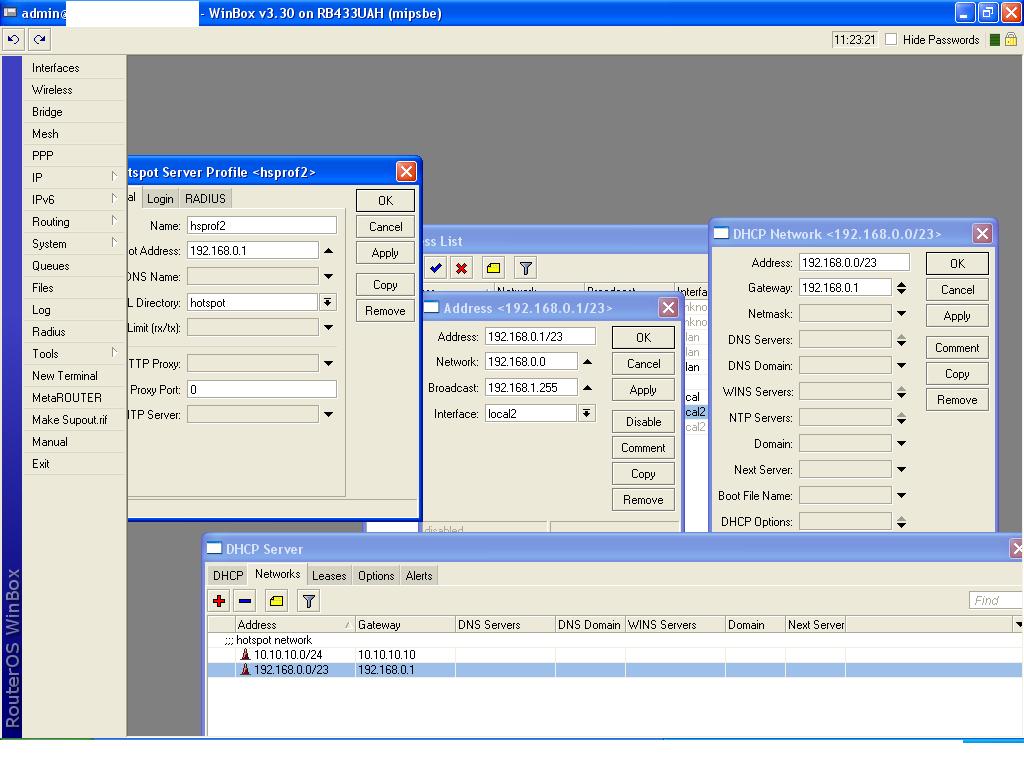Click the padlock icon in top bar
Viewport: 1024px width, 768px height.
tap(1011, 40)
